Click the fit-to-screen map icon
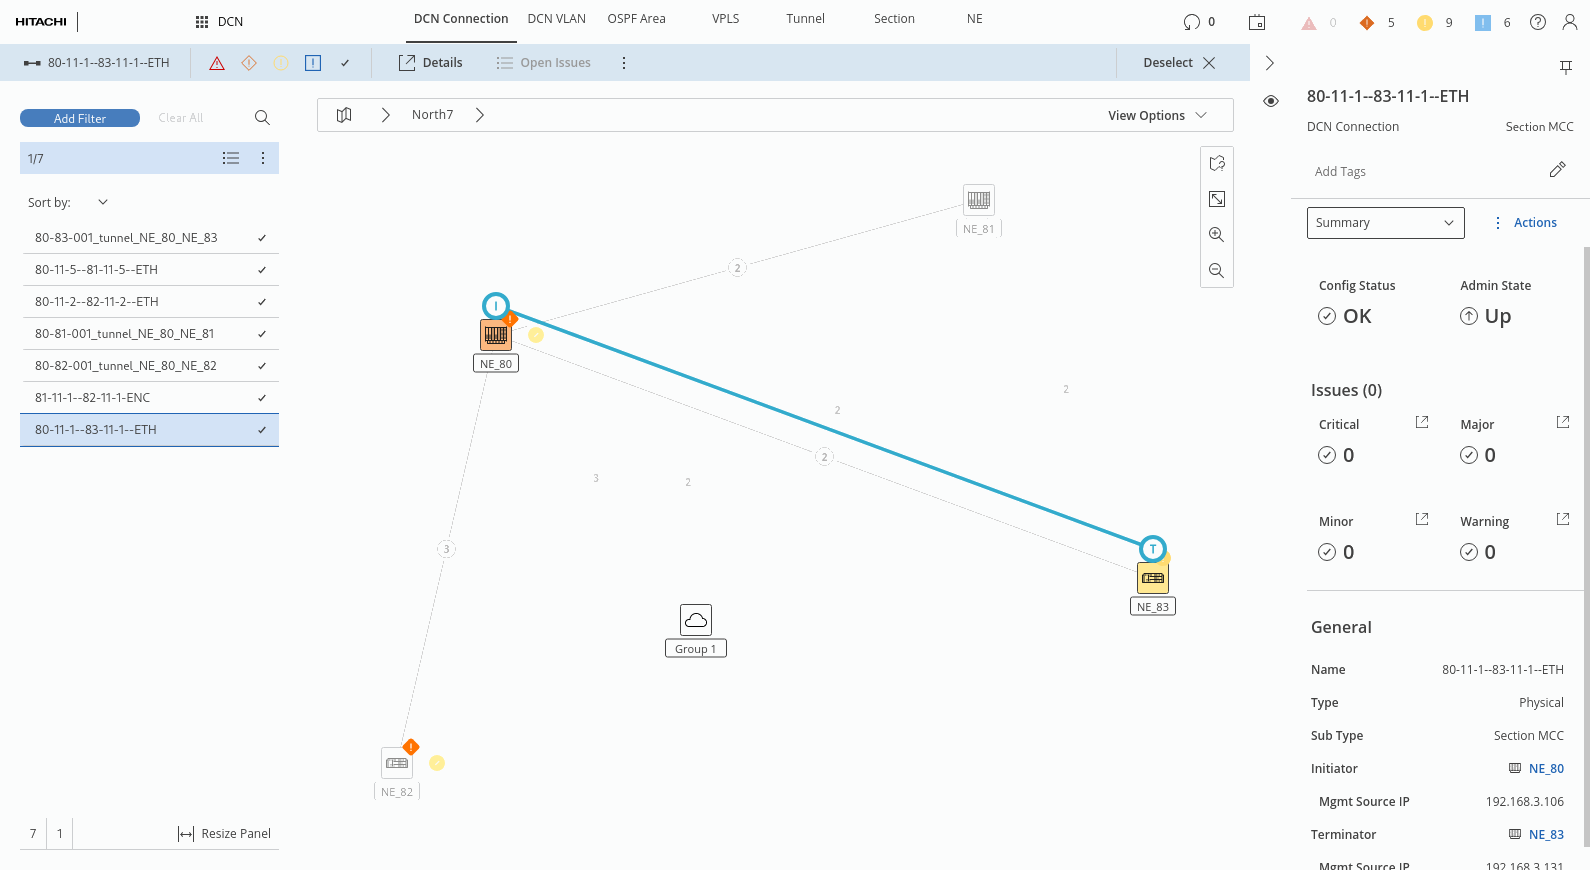The width and height of the screenshot is (1590, 870). click(1216, 199)
